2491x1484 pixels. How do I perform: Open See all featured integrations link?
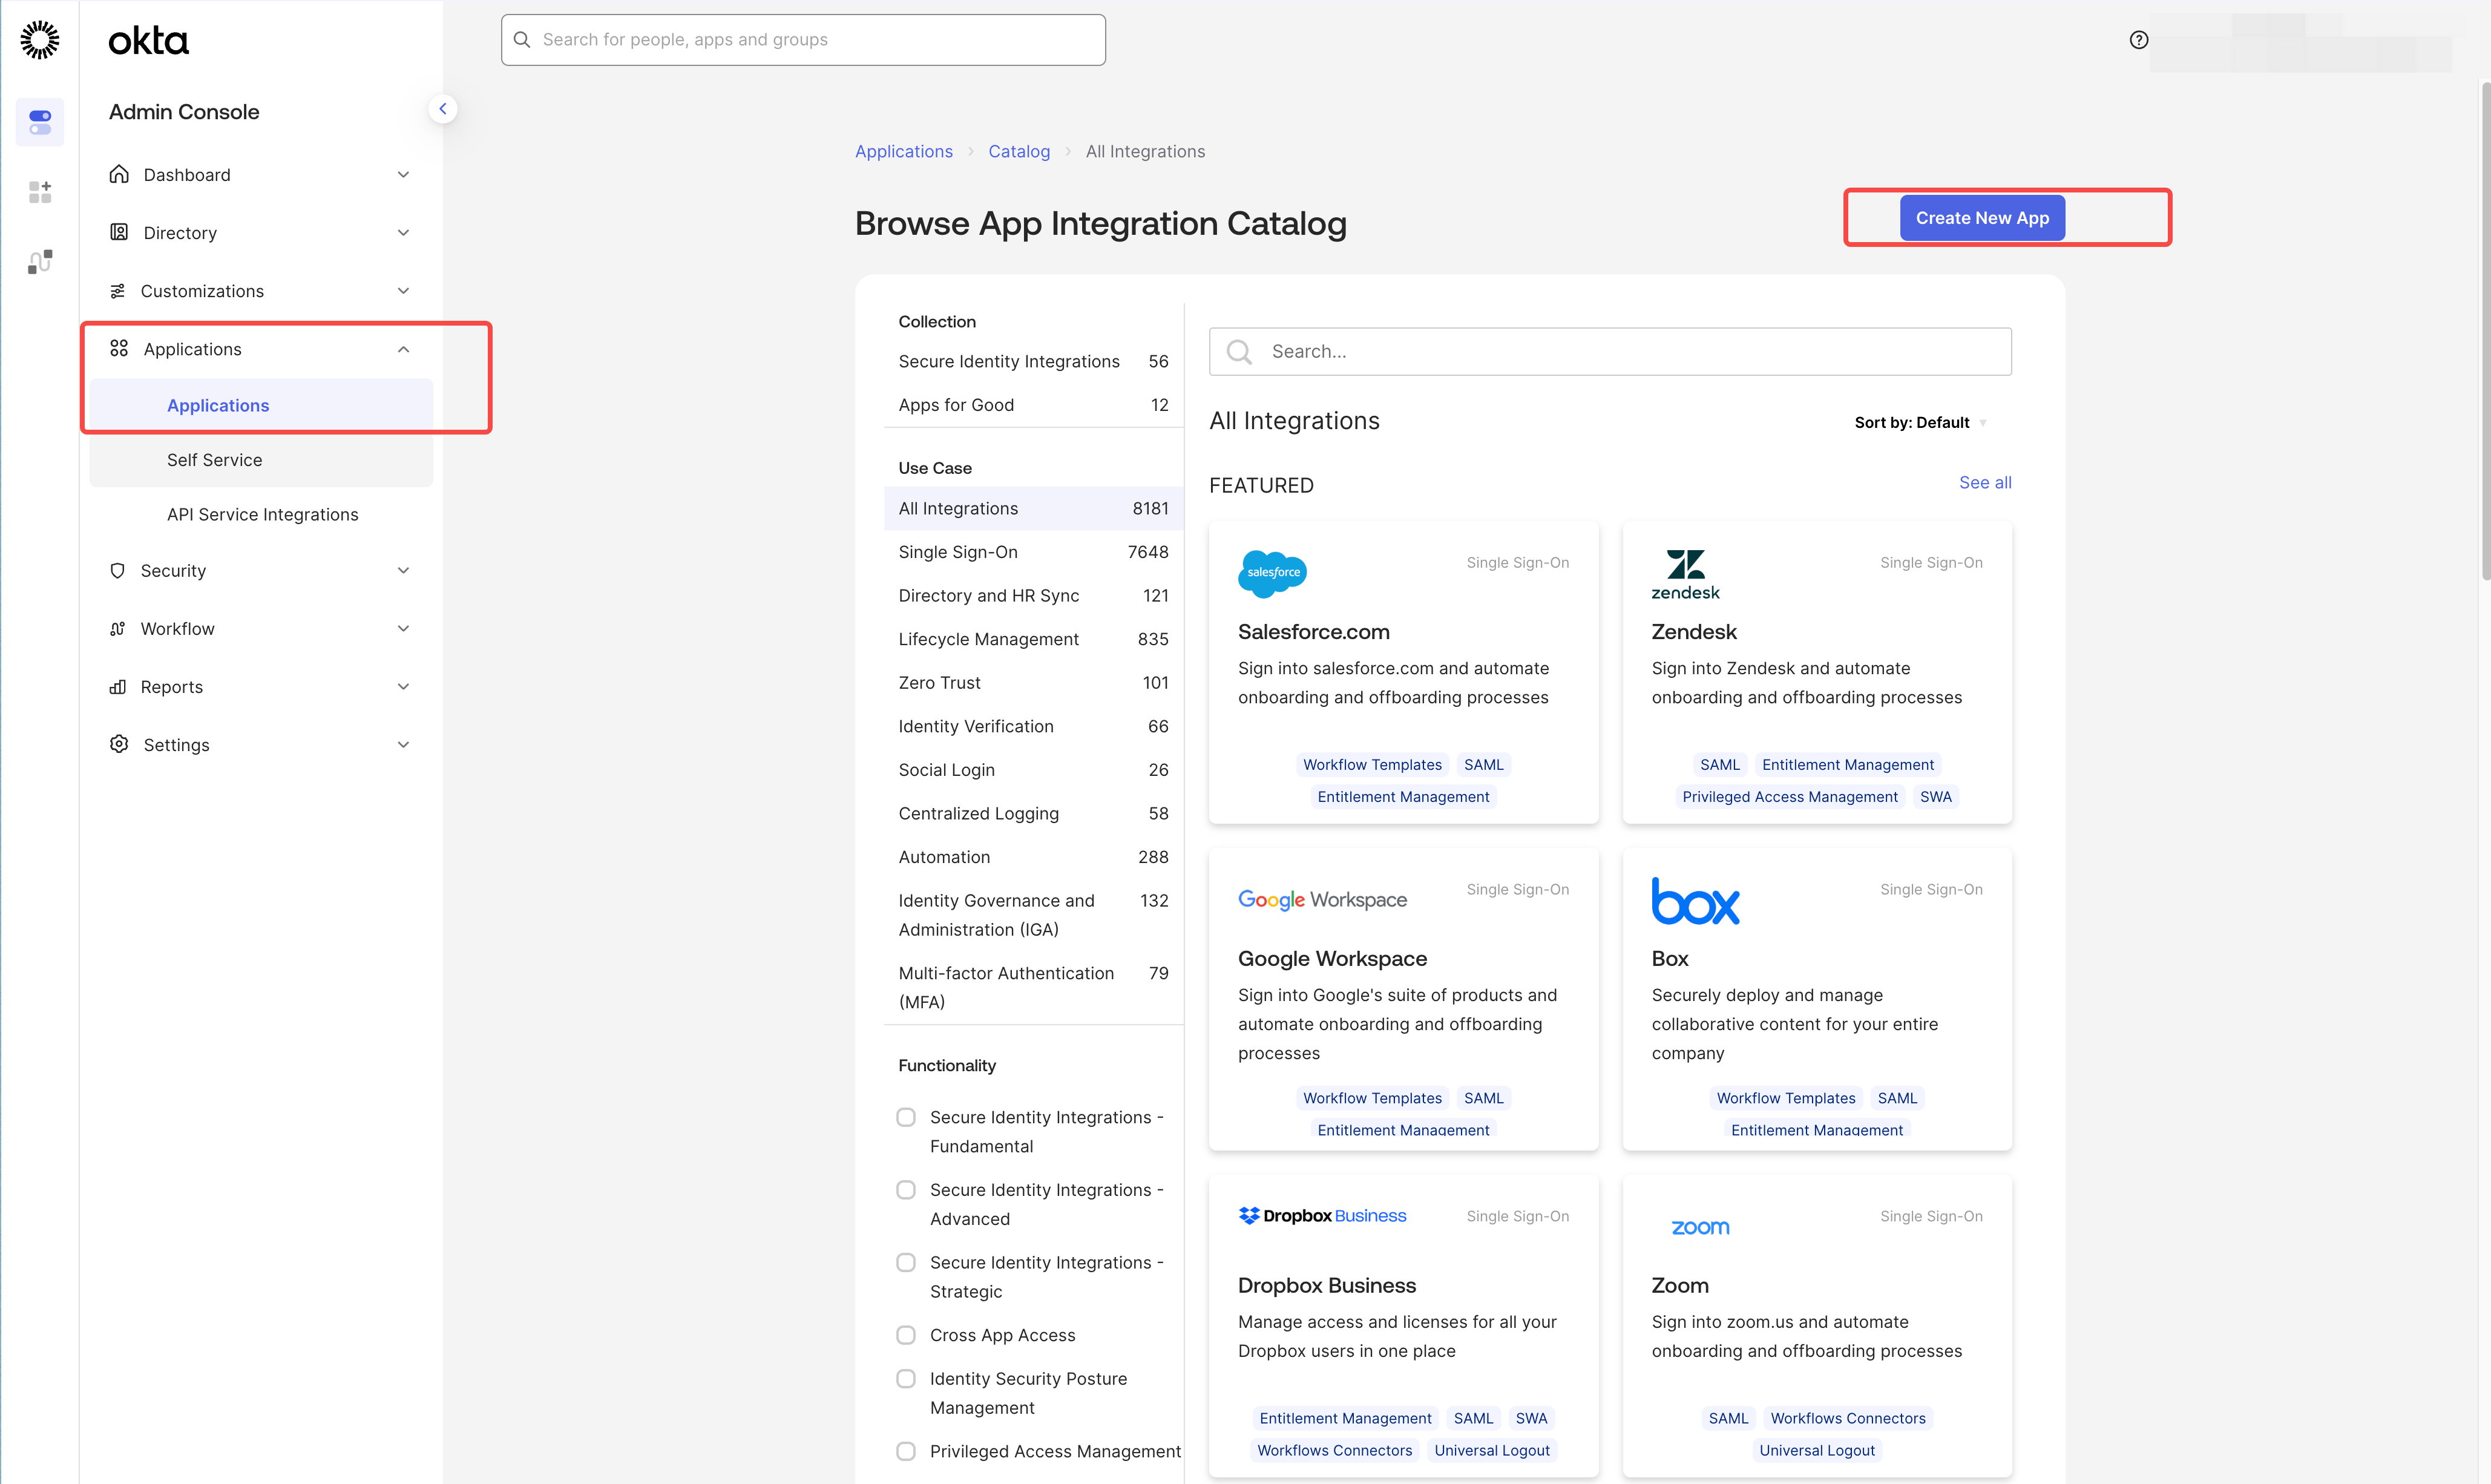click(1984, 482)
